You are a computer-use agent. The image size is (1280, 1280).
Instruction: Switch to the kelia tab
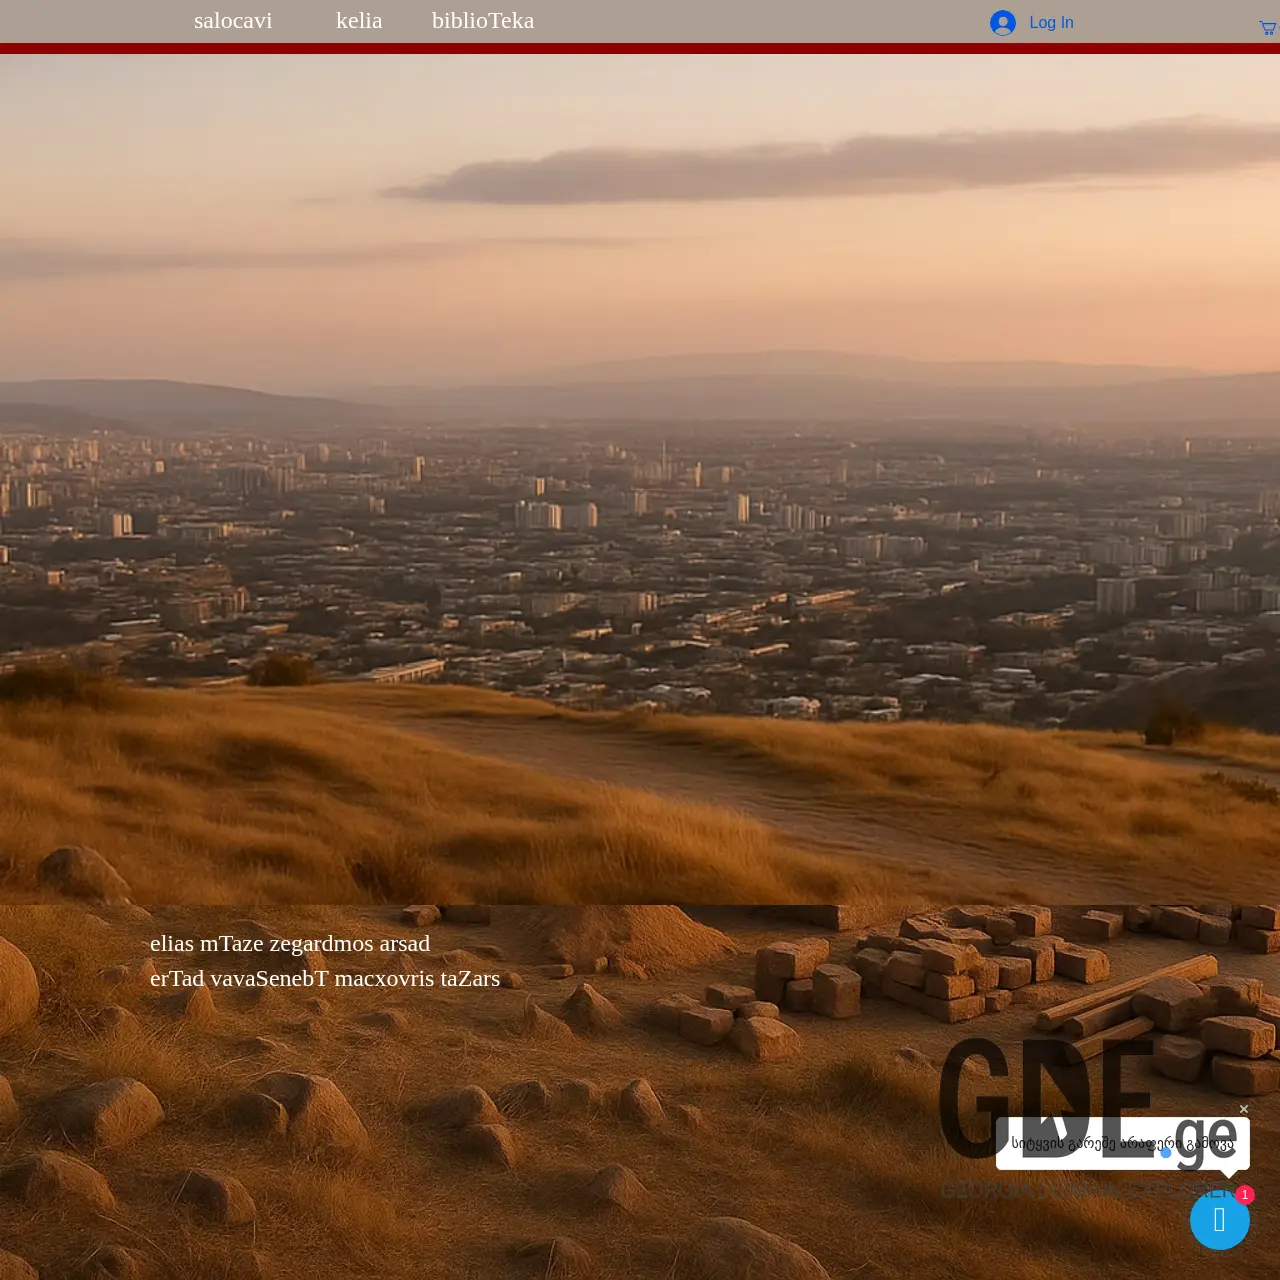(x=359, y=20)
